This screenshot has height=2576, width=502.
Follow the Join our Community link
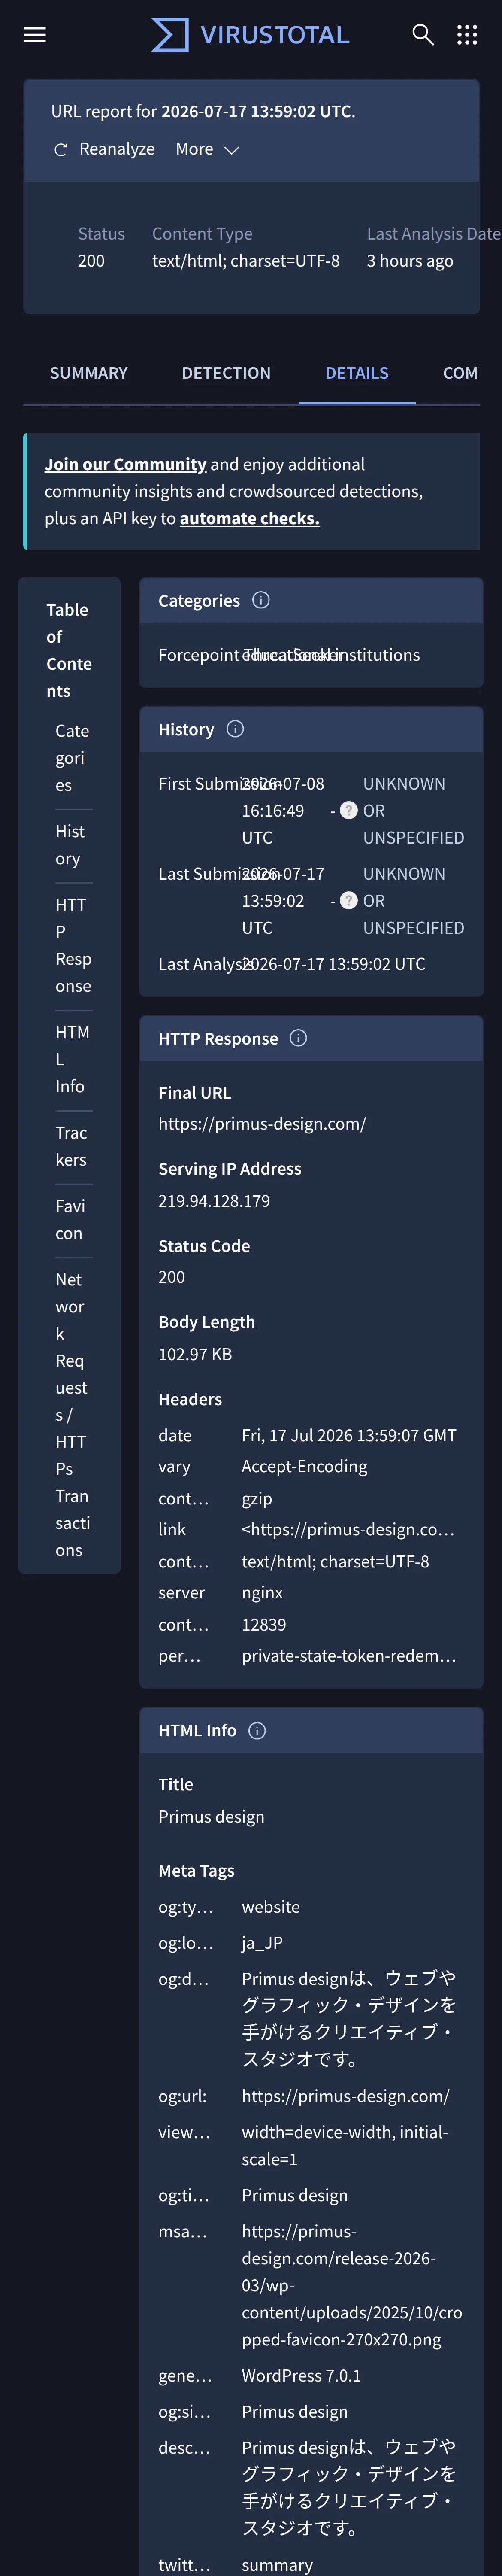125,464
